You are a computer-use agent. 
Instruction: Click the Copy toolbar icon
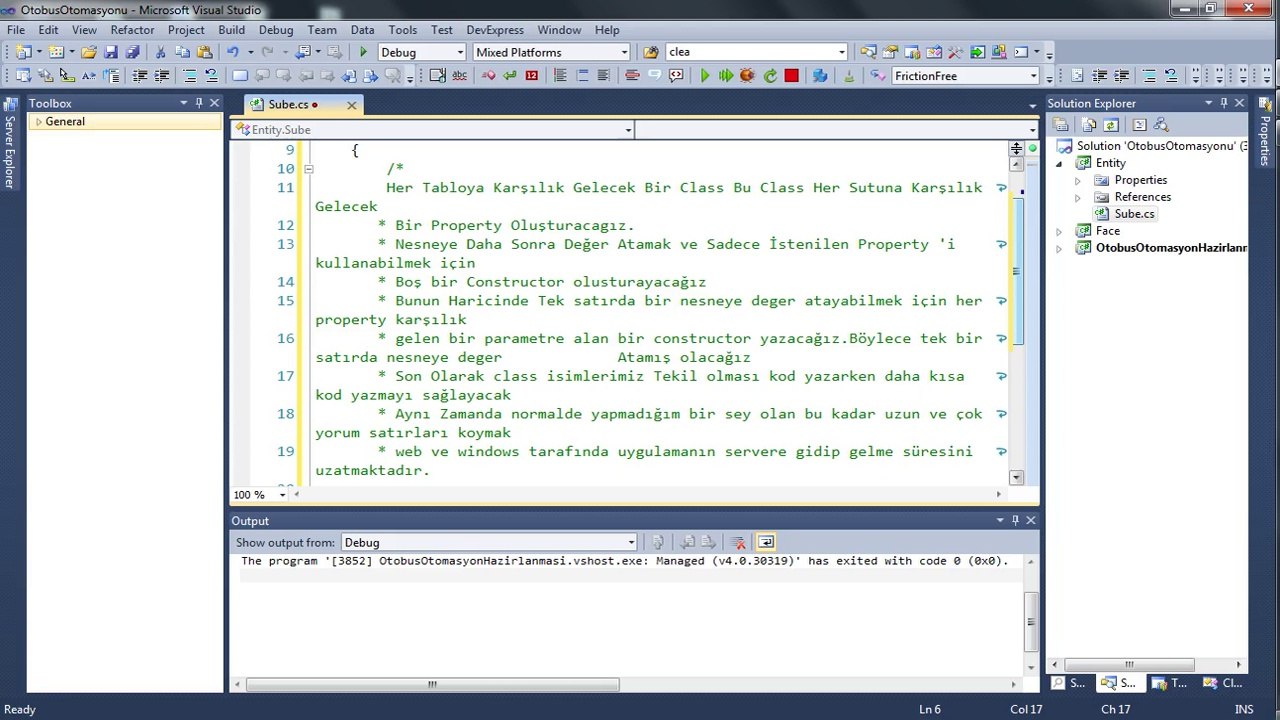click(183, 52)
